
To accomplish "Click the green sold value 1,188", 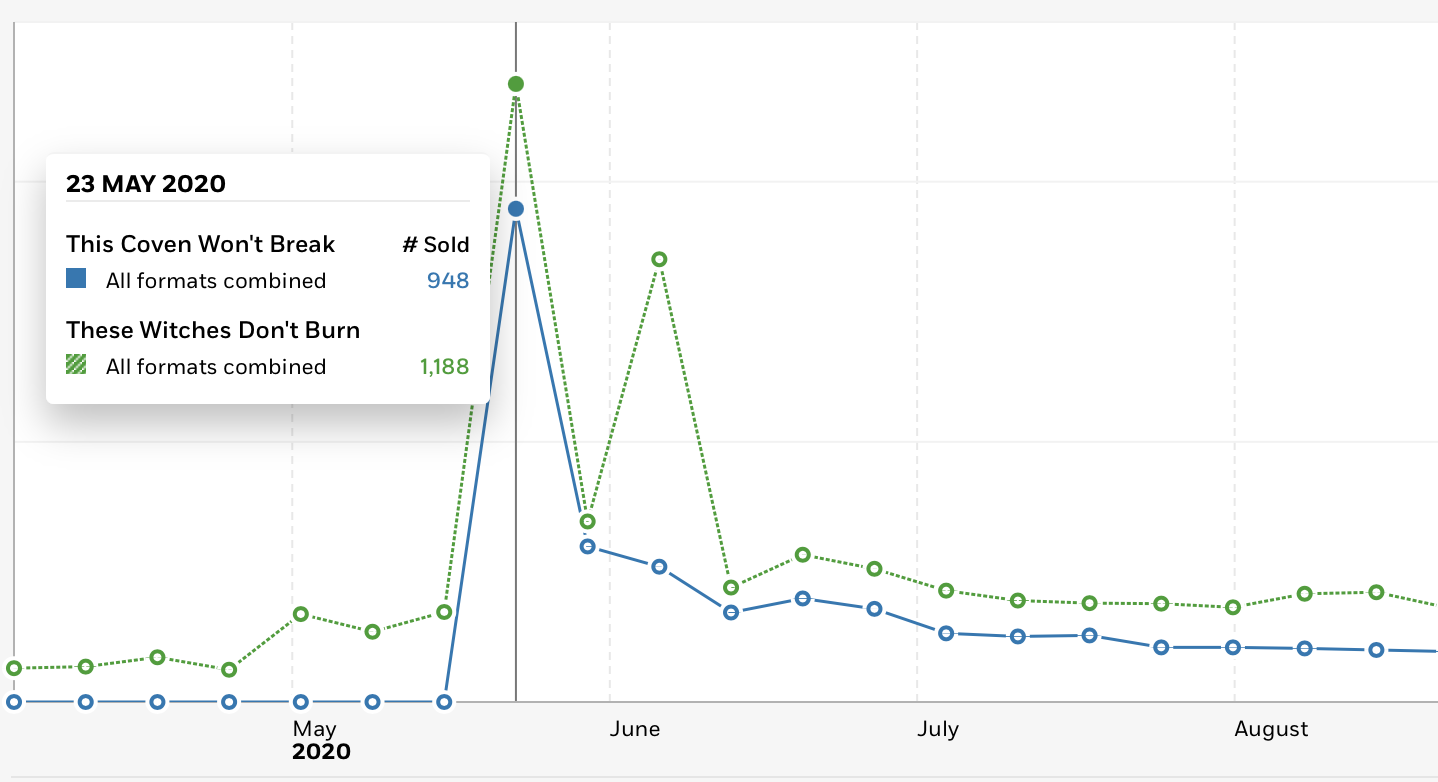I will click(x=445, y=367).
